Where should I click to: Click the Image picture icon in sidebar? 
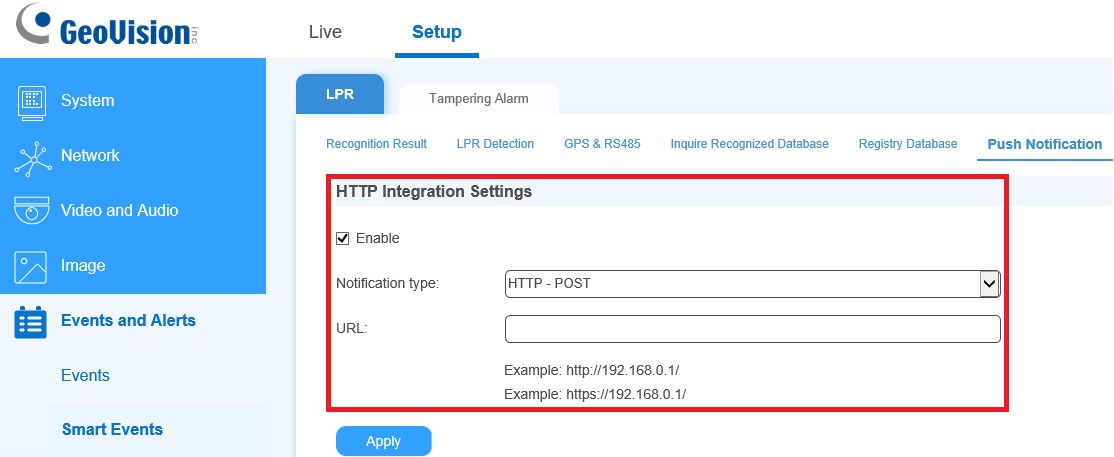click(x=31, y=267)
